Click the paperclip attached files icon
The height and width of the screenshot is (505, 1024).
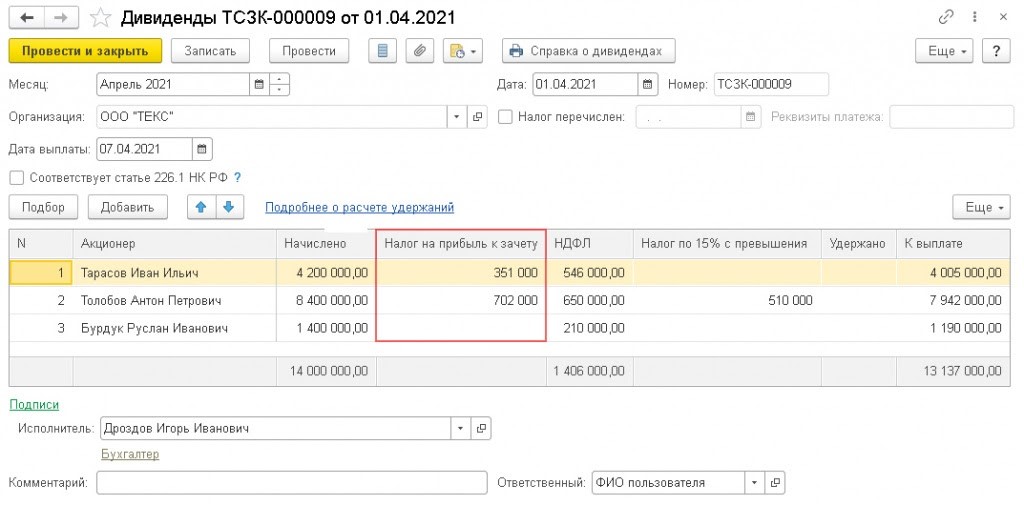point(420,51)
